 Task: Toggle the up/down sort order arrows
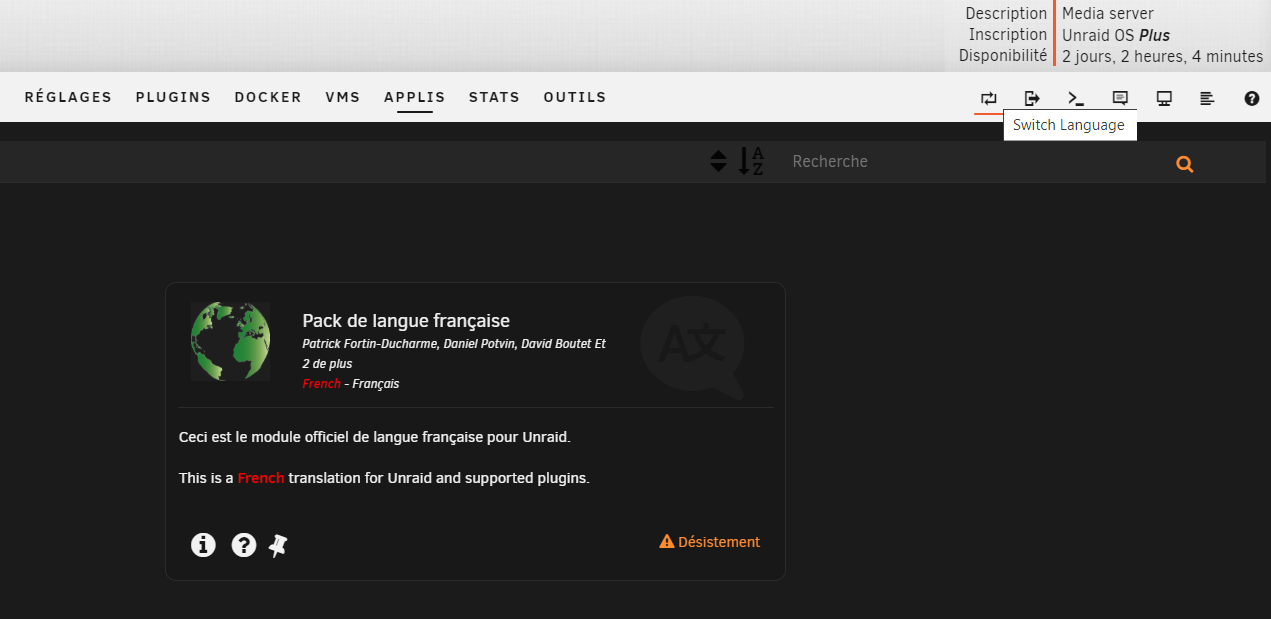click(x=718, y=161)
